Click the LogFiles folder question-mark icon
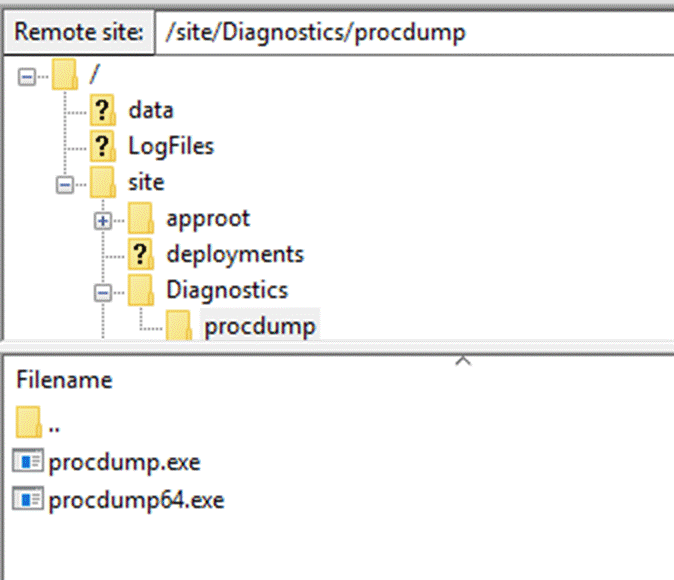Viewport: 674px width, 580px height. (102, 146)
